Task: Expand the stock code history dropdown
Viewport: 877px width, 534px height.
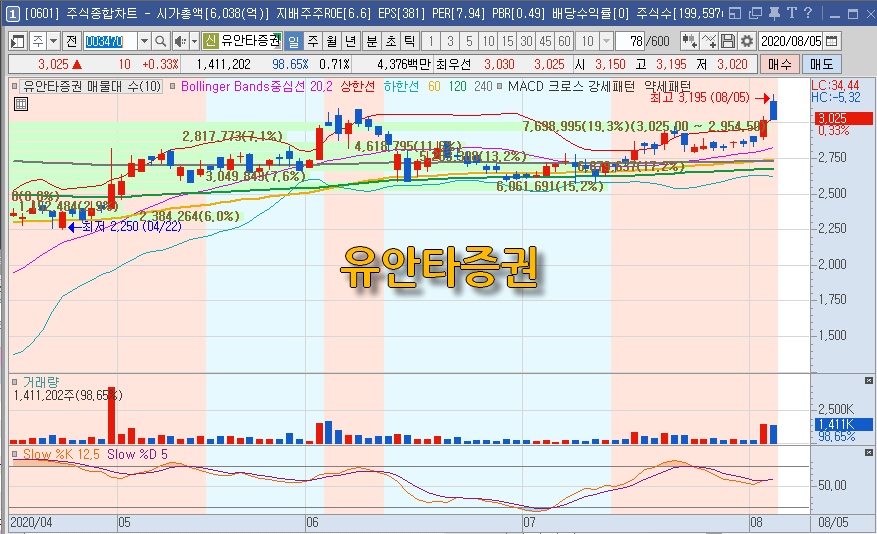Action: point(144,41)
